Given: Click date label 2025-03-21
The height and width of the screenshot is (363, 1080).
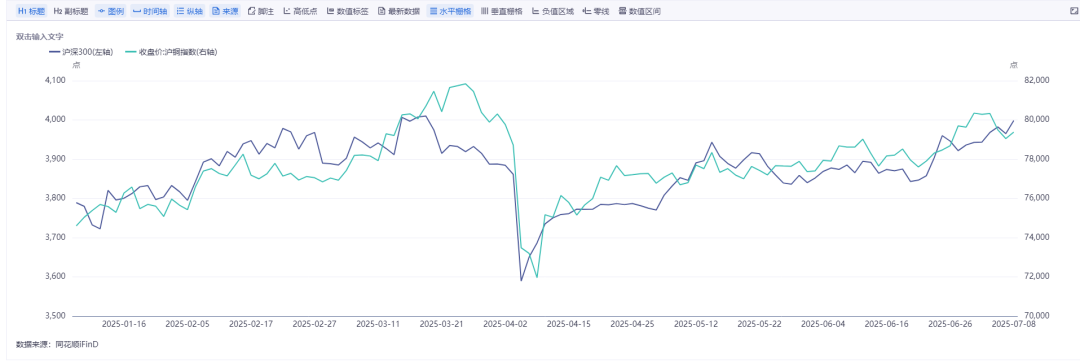Looking at the screenshot, I should [442, 323].
